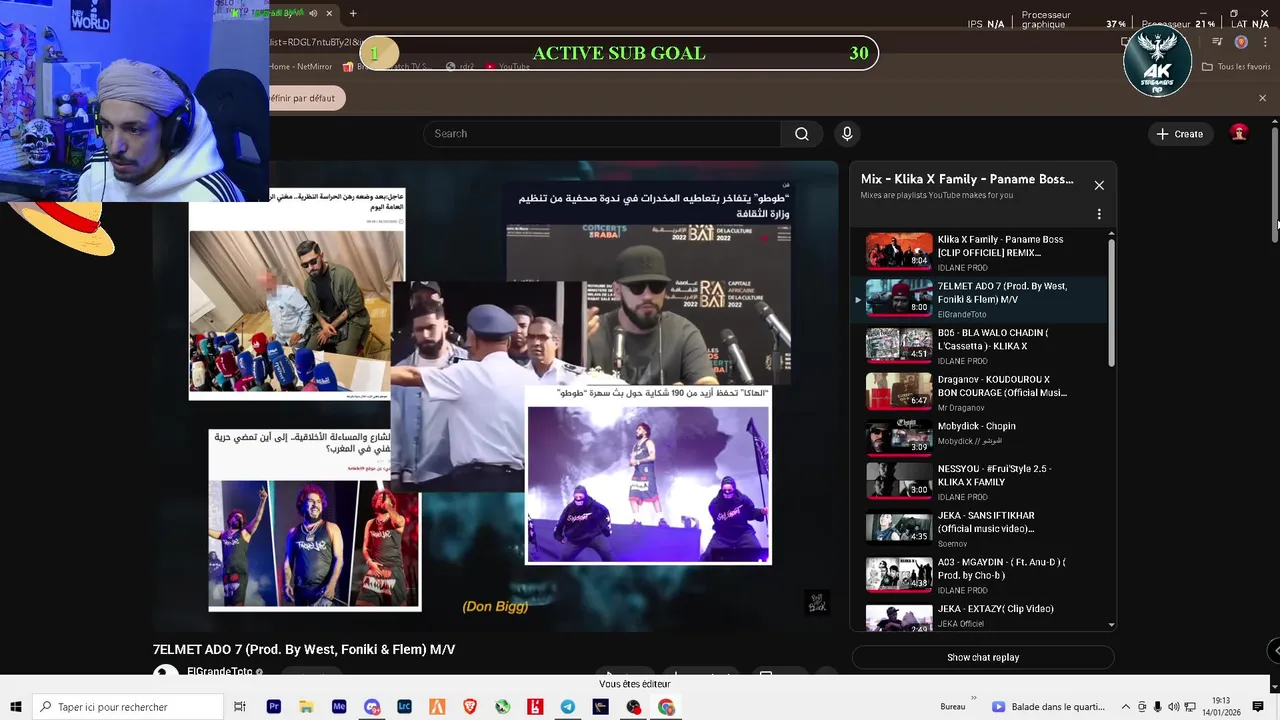Screen dimensions: 1280x720
Task: Click the 7ELMET ADO 7 video title
Action: [304, 650]
